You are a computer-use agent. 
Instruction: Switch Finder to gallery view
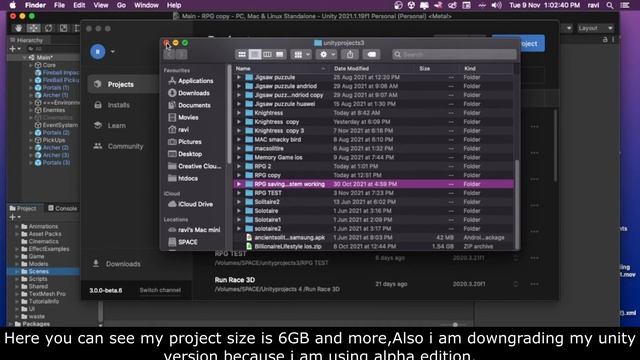pos(280,54)
